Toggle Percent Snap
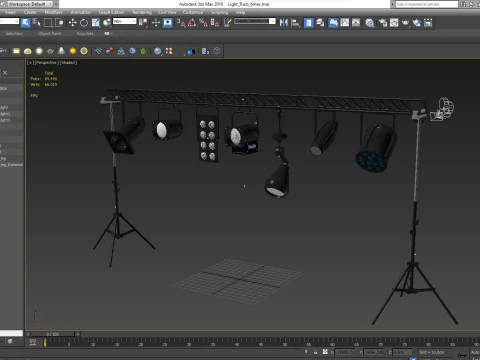 coord(203,23)
